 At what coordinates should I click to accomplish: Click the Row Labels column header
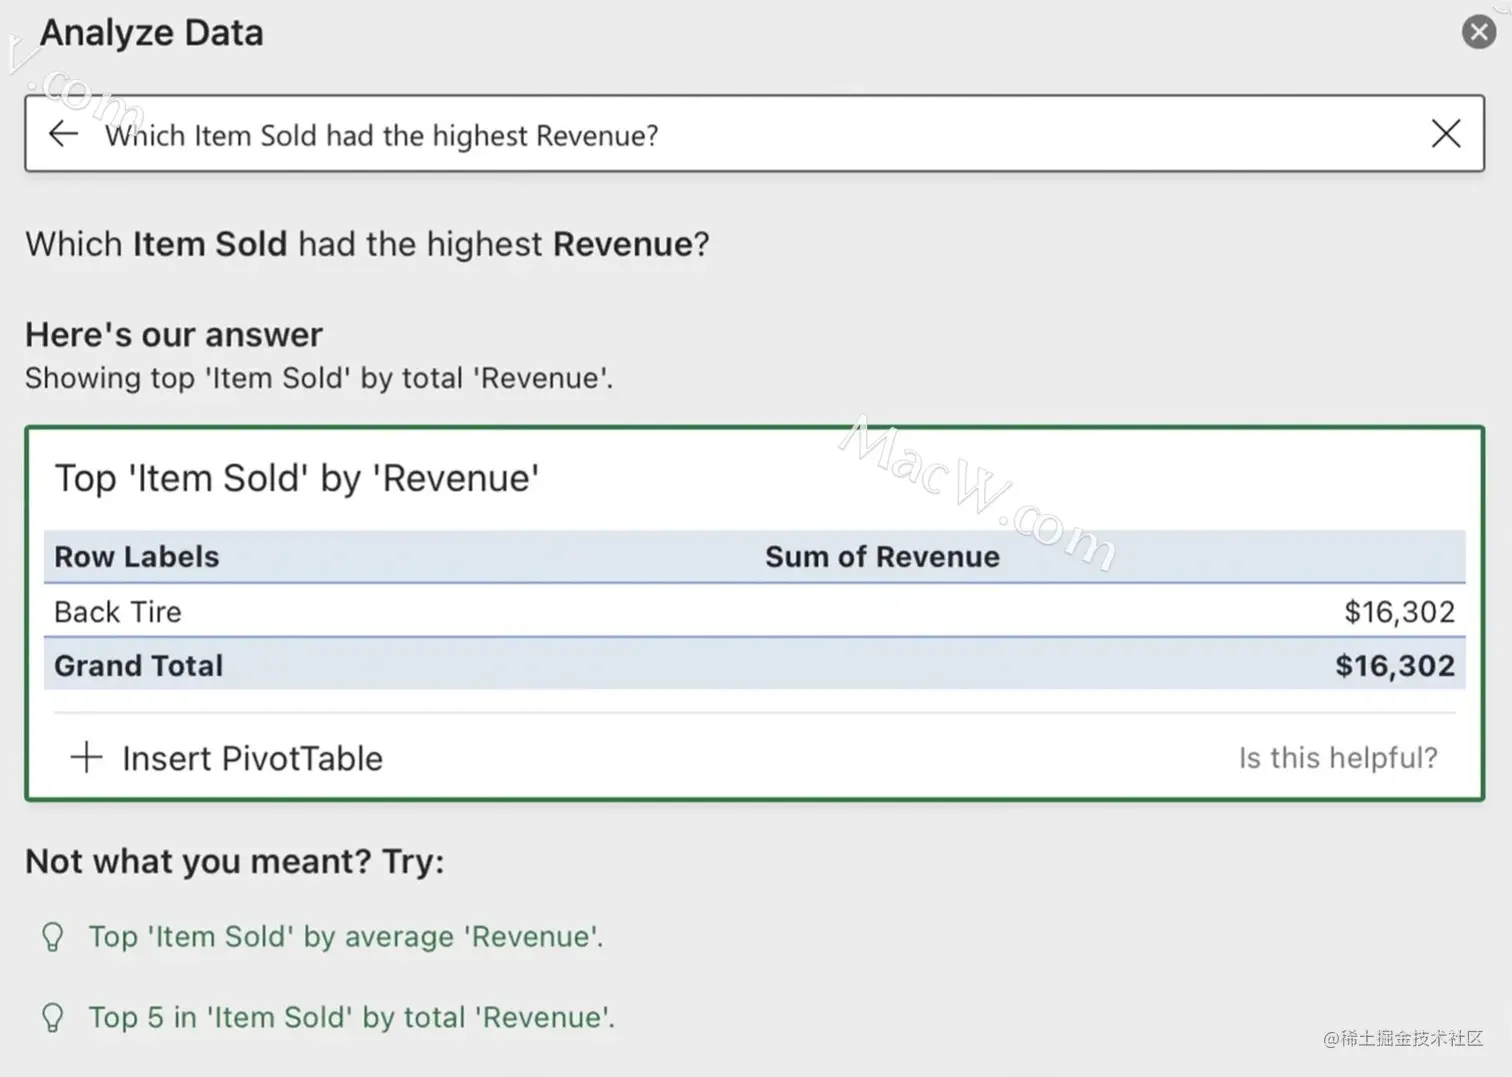click(x=137, y=557)
